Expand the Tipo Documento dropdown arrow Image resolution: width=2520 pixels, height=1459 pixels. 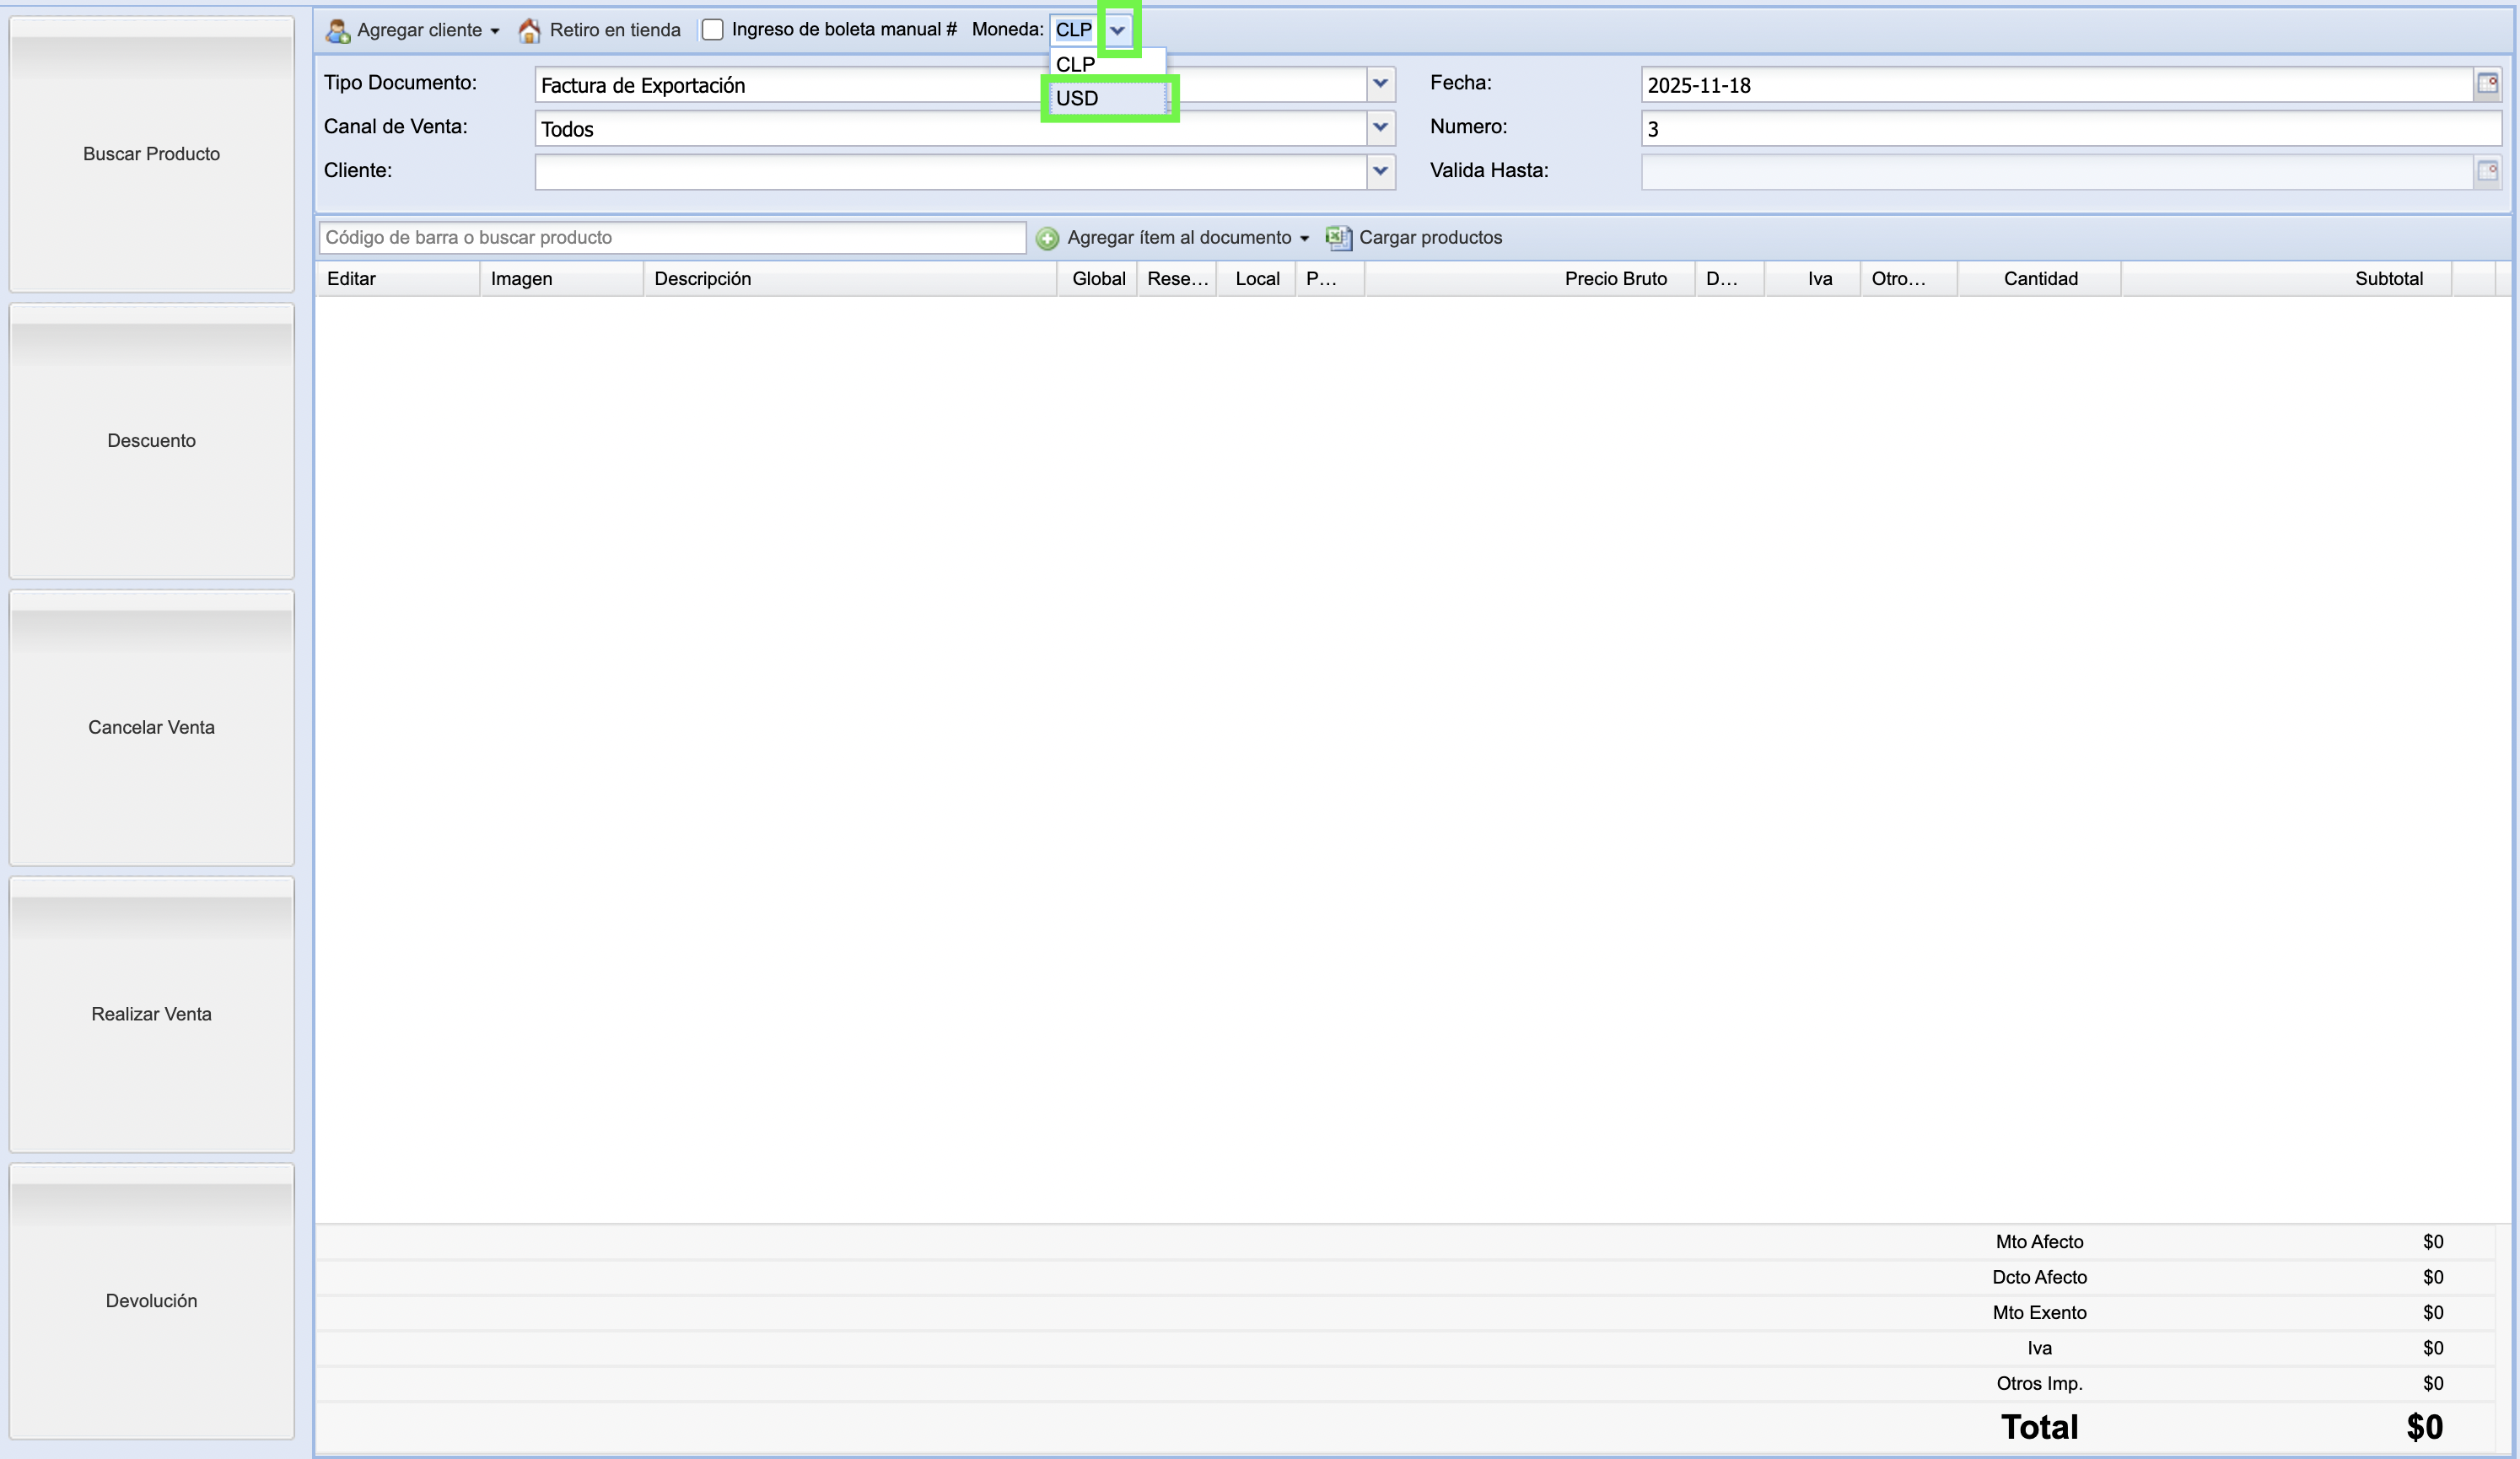(x=1380, y=84)
